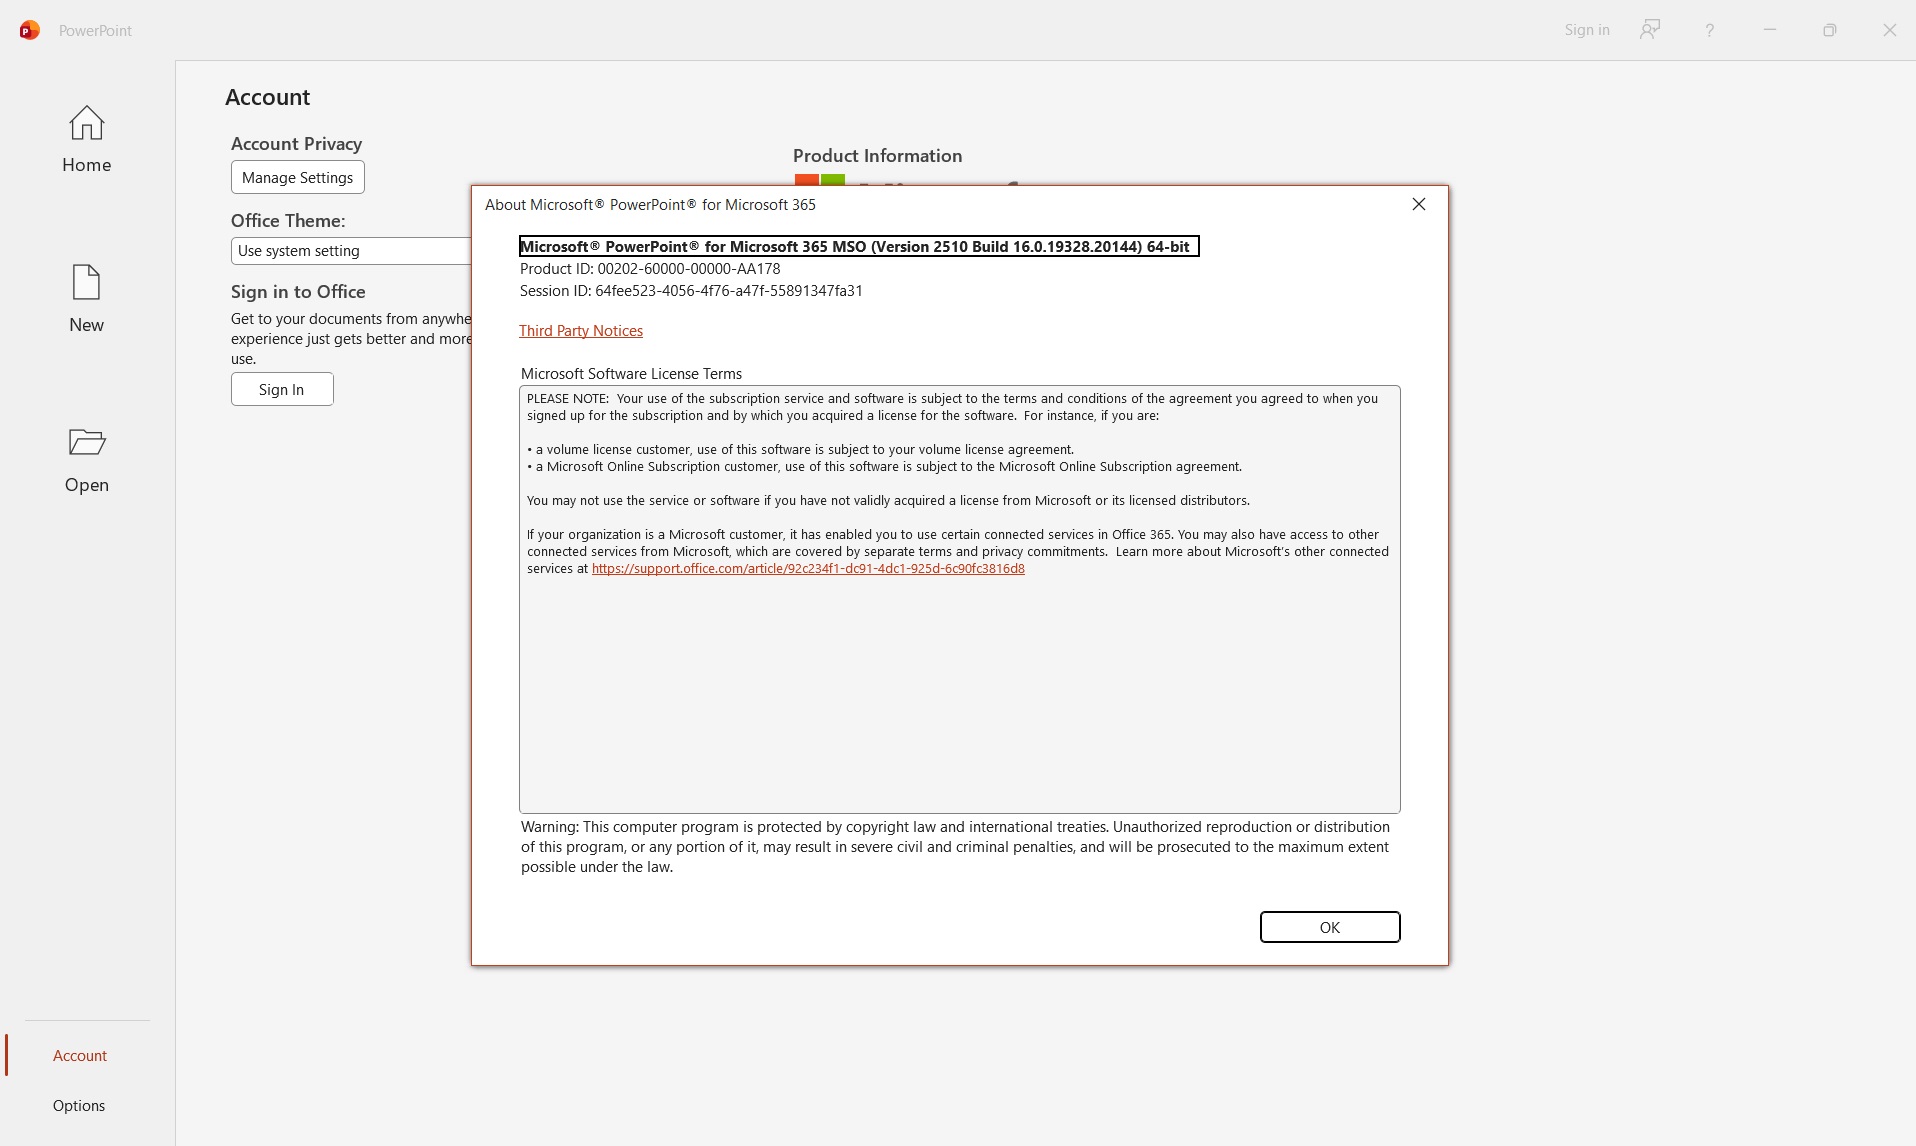The image size is (1916, 1146).
Task: Click the Open folder icon
Action: [86, 442]
